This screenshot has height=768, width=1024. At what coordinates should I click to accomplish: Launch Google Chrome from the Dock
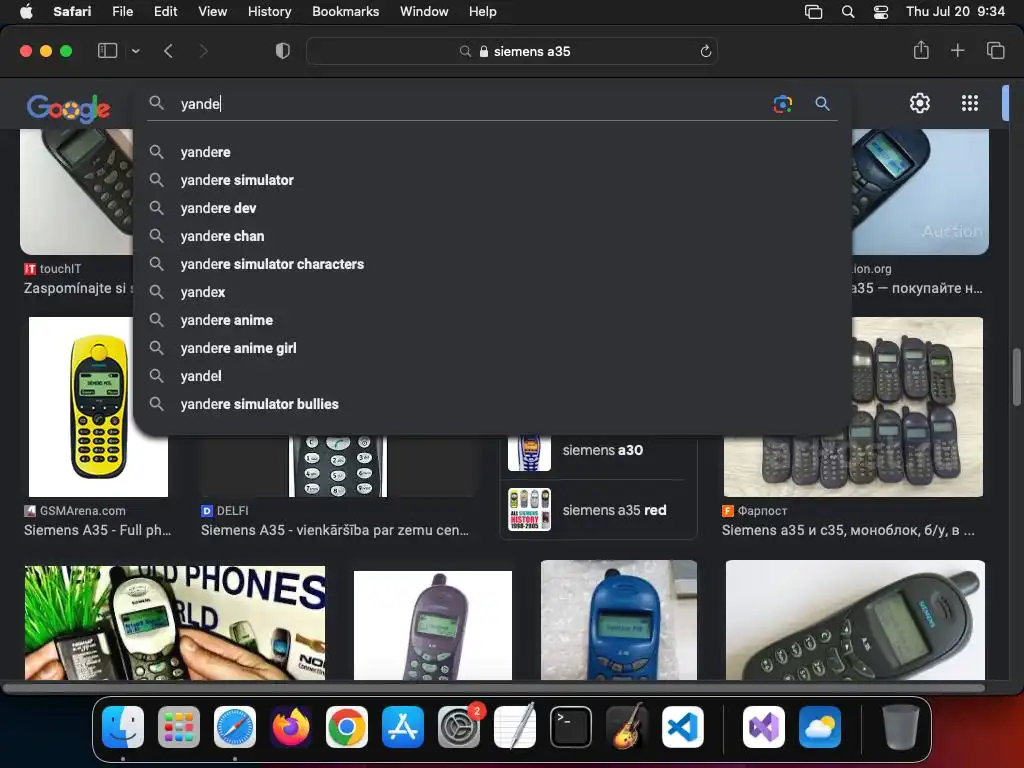coord(347,727)
